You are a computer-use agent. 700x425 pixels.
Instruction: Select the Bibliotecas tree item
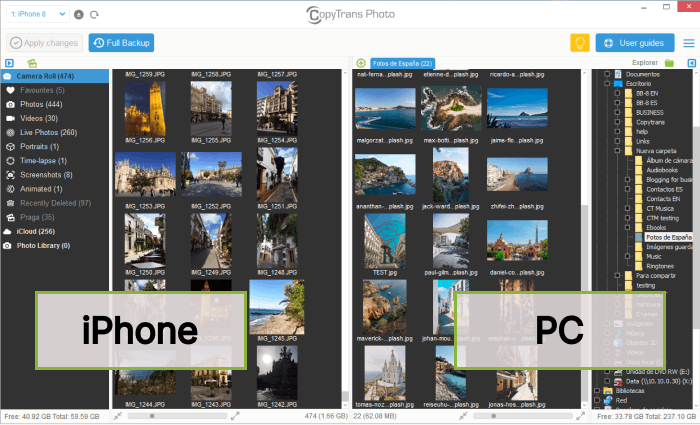point(629,391)
